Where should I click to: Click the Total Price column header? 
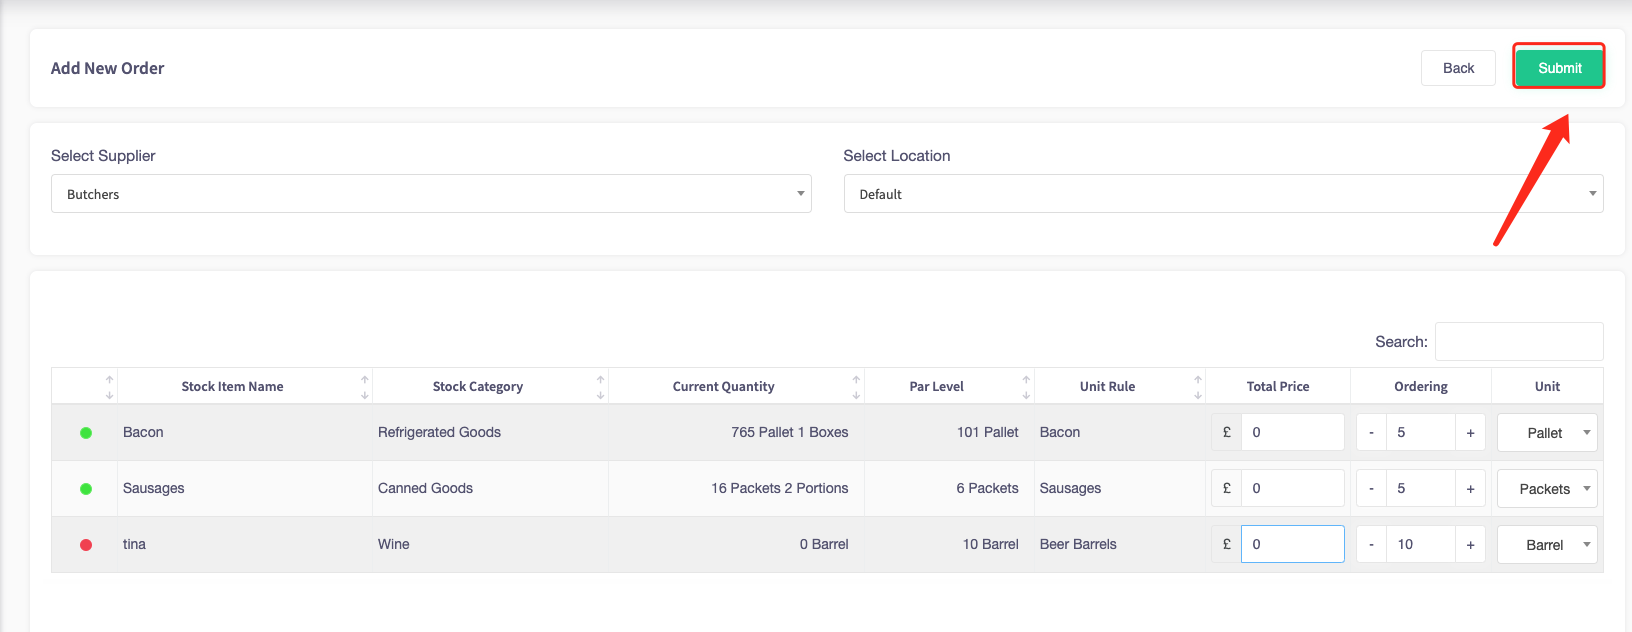pyautogui.click(x=1278, y=387)
